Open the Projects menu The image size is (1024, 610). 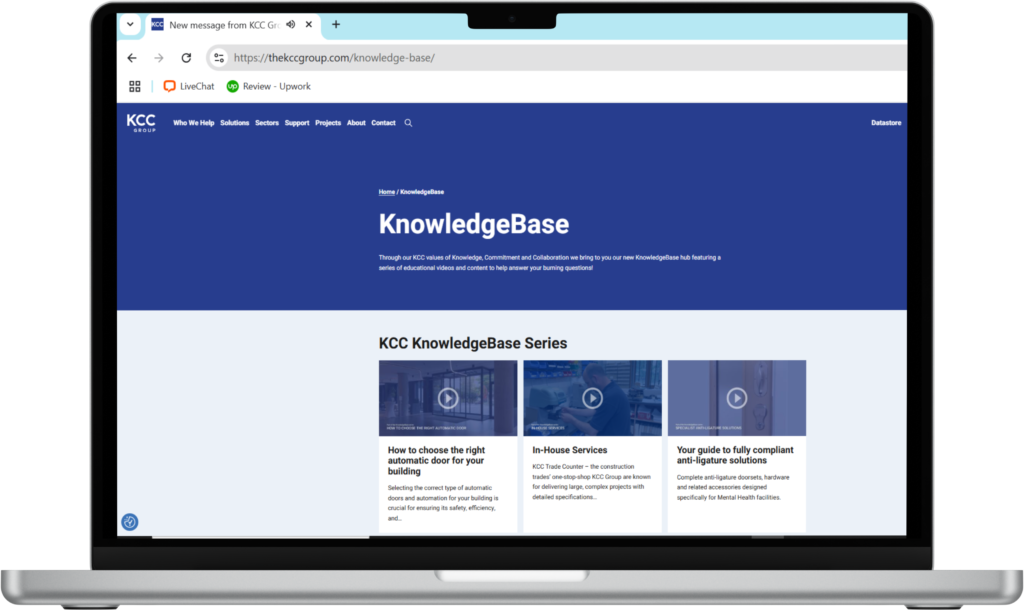coord(328,123)
